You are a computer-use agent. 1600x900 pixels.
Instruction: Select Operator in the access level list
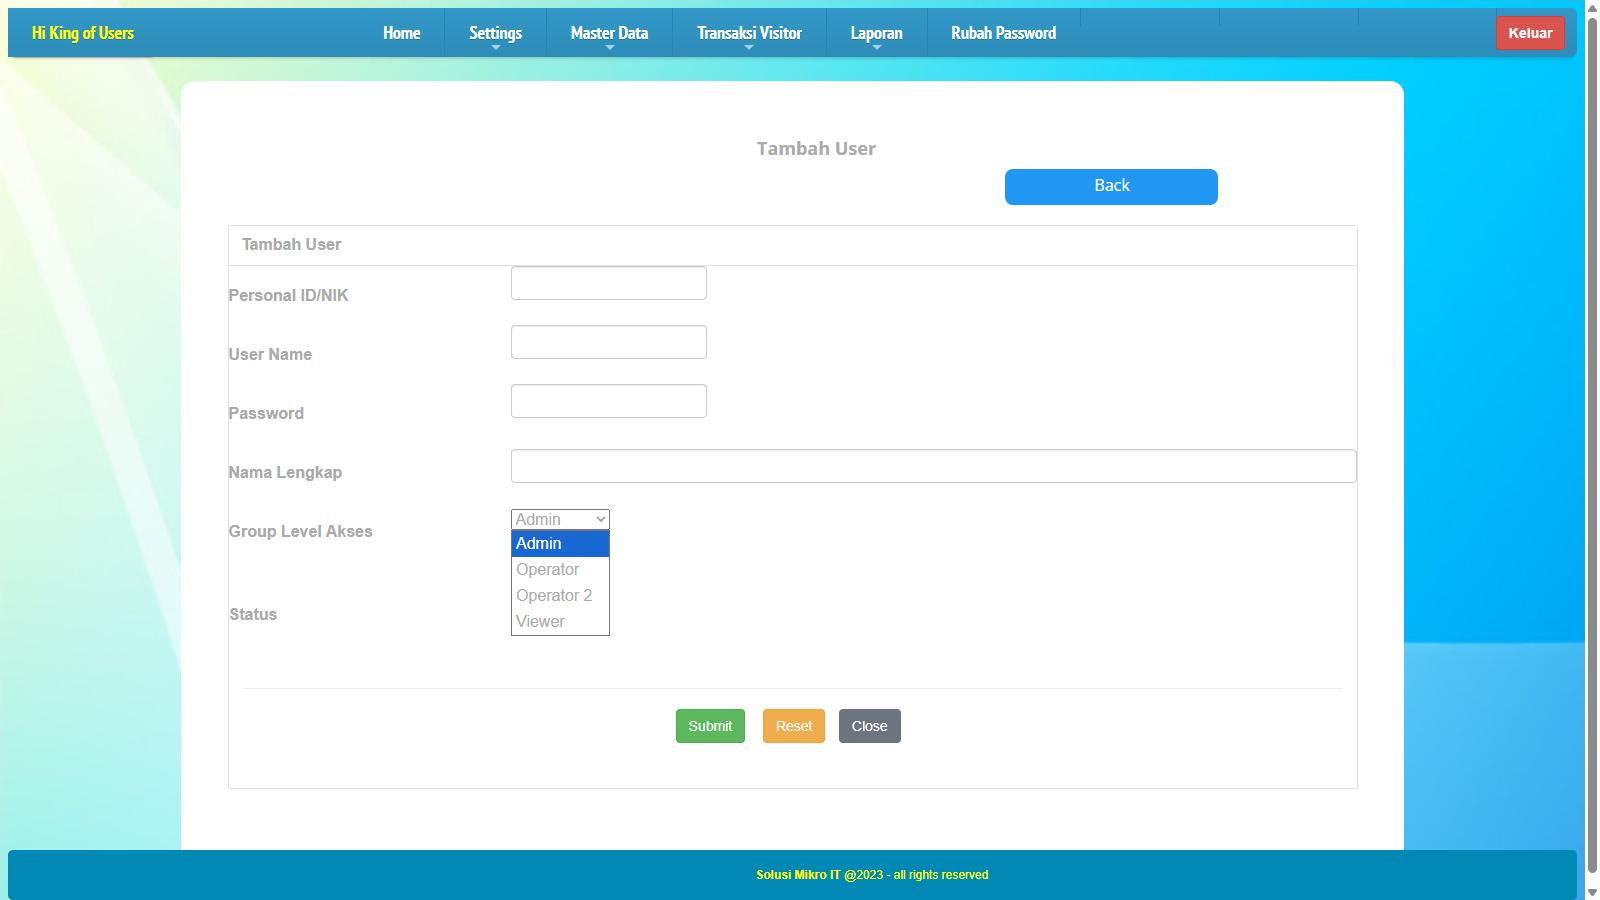tap(560, 570)
